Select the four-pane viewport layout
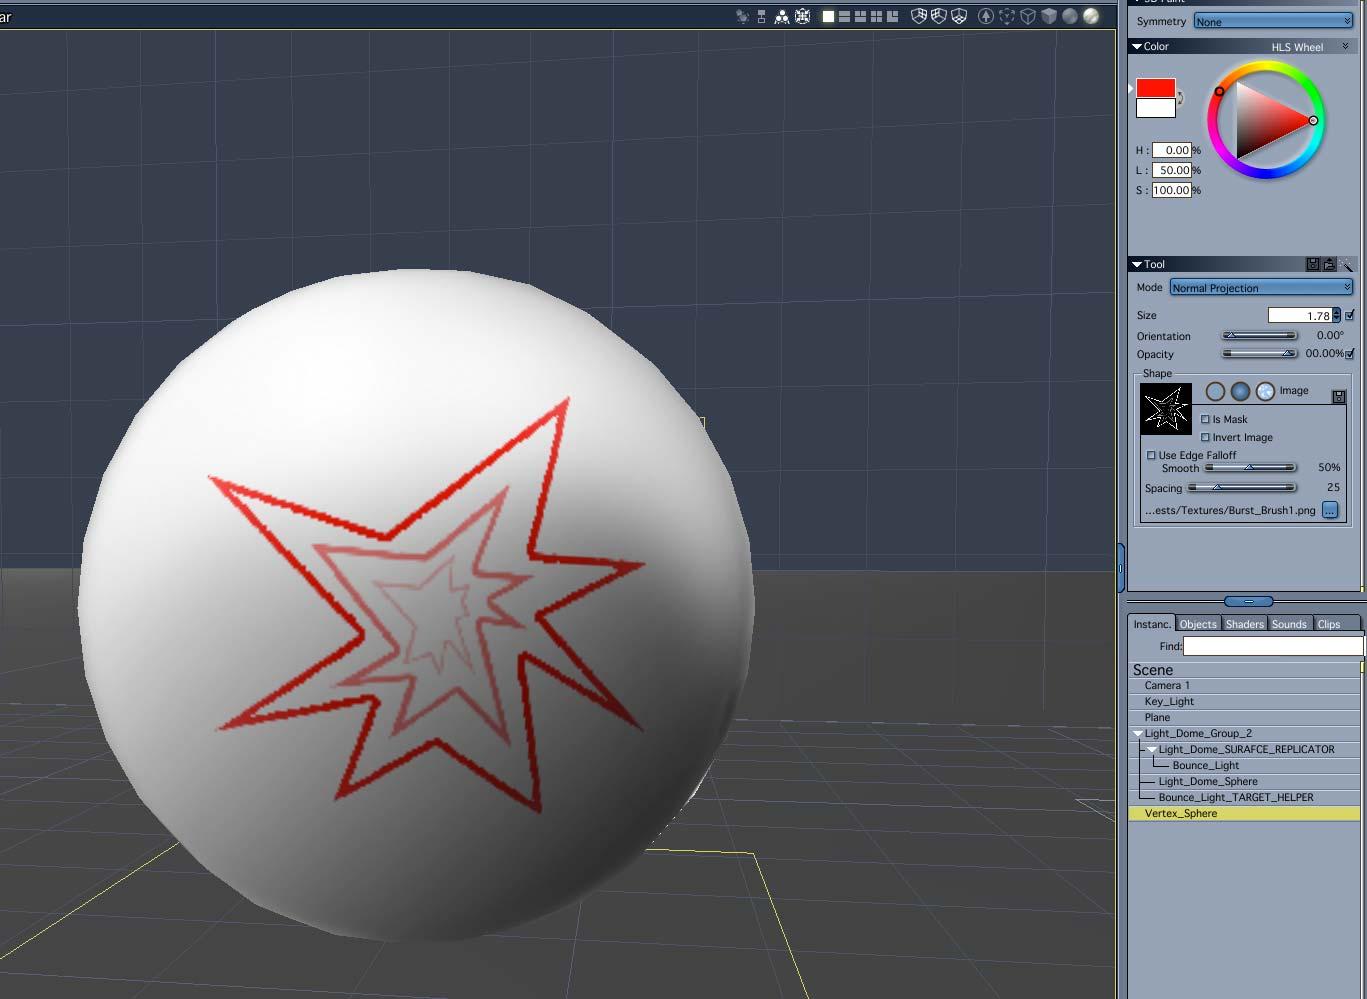 tap(876, 16)
